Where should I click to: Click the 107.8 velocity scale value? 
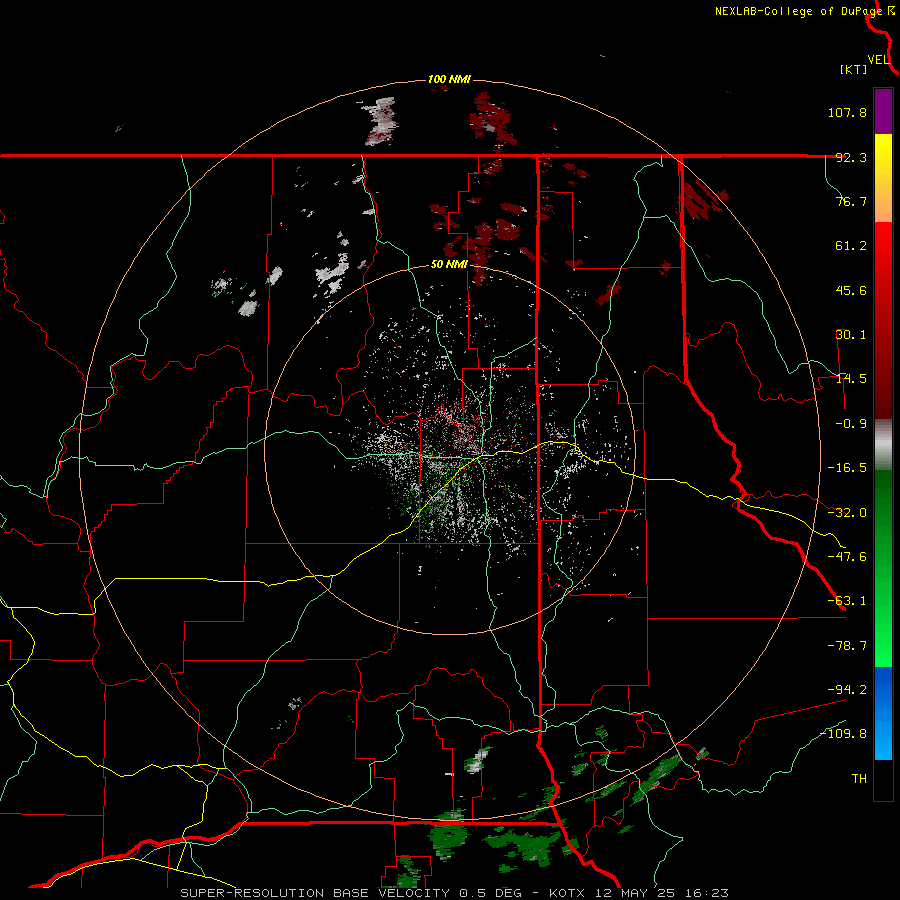click(847, 112)
